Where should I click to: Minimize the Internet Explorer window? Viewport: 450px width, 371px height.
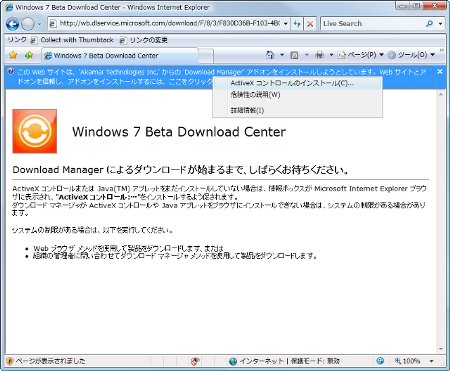click(x=403, y=6)
